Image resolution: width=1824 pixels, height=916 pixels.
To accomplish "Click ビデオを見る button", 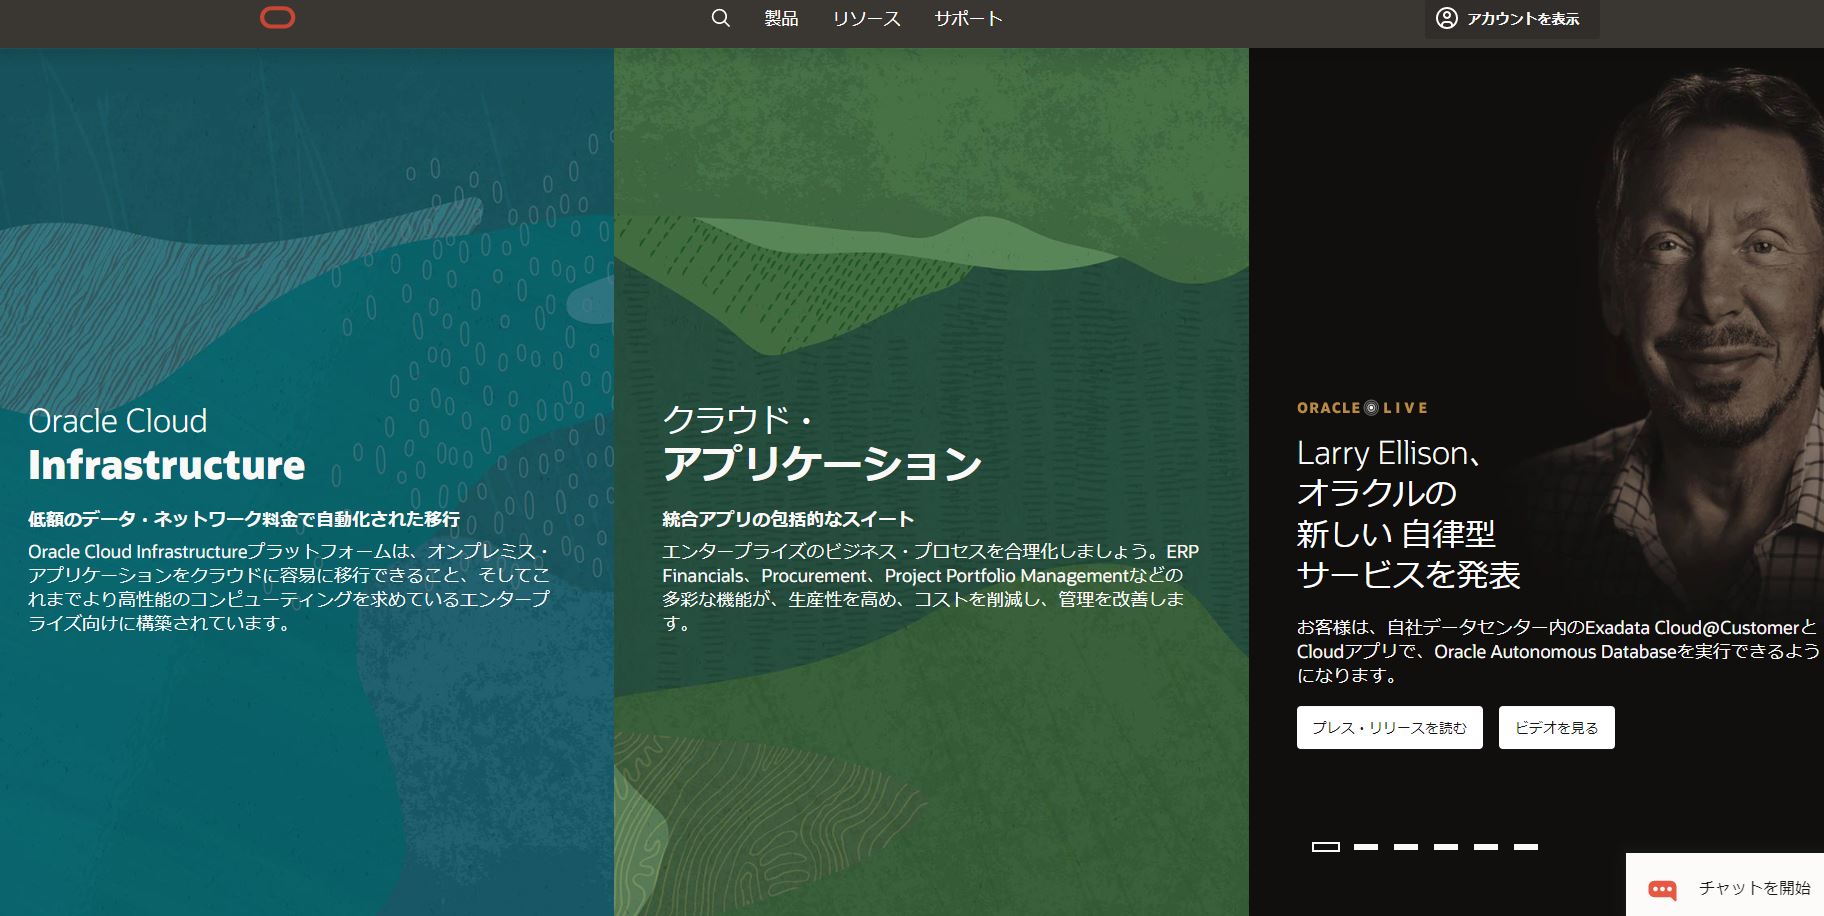I will coord(1556,727).
